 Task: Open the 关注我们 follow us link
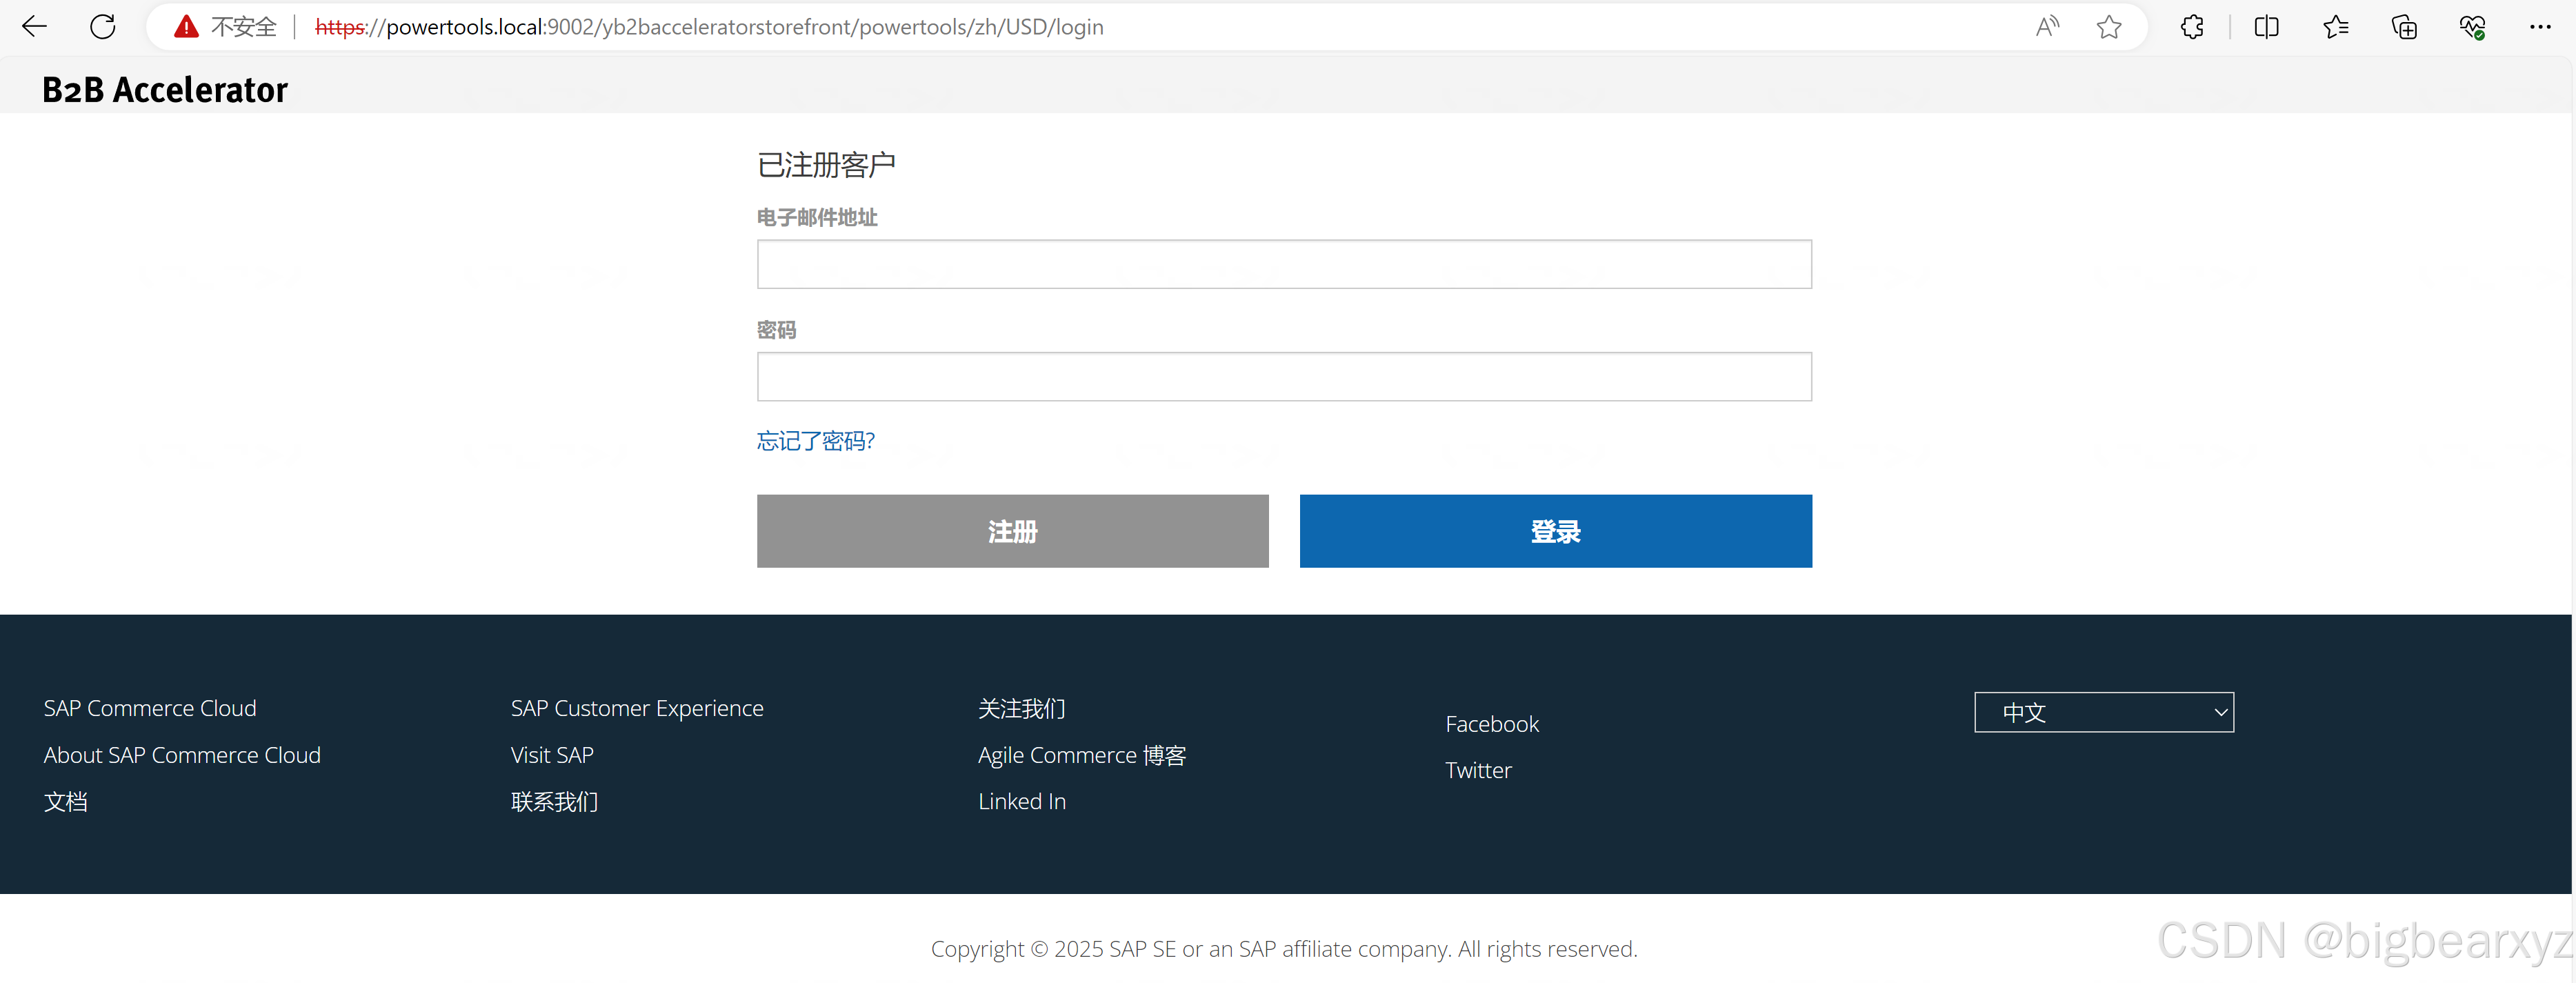point(1022,708)
